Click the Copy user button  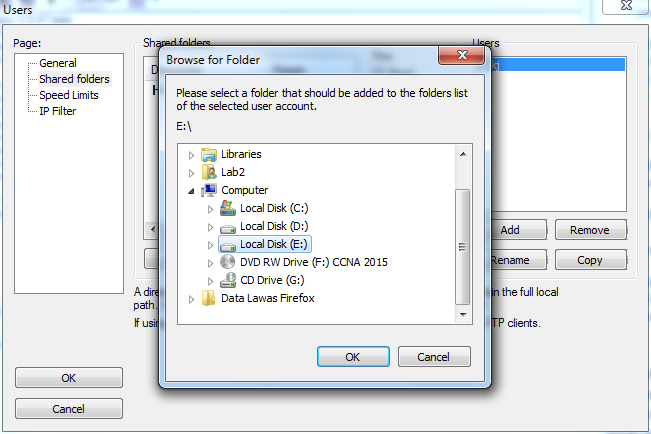[590, 260]
